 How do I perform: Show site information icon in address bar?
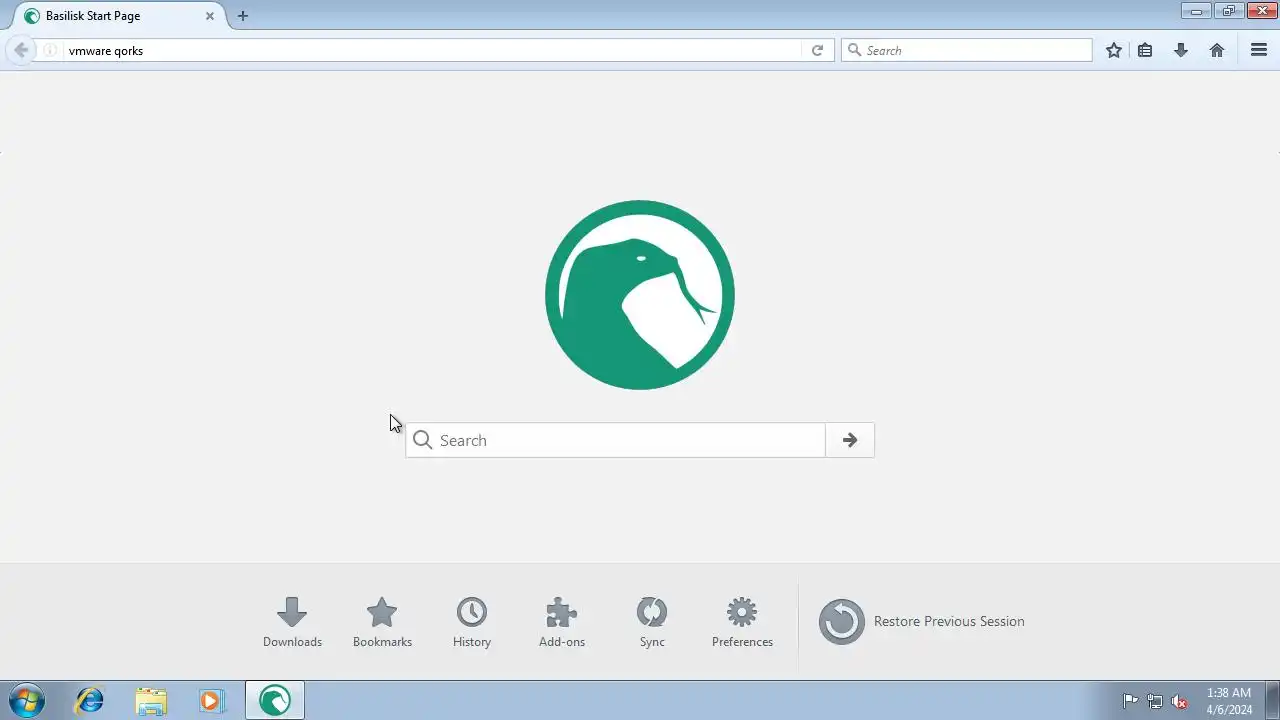point(49,50)
